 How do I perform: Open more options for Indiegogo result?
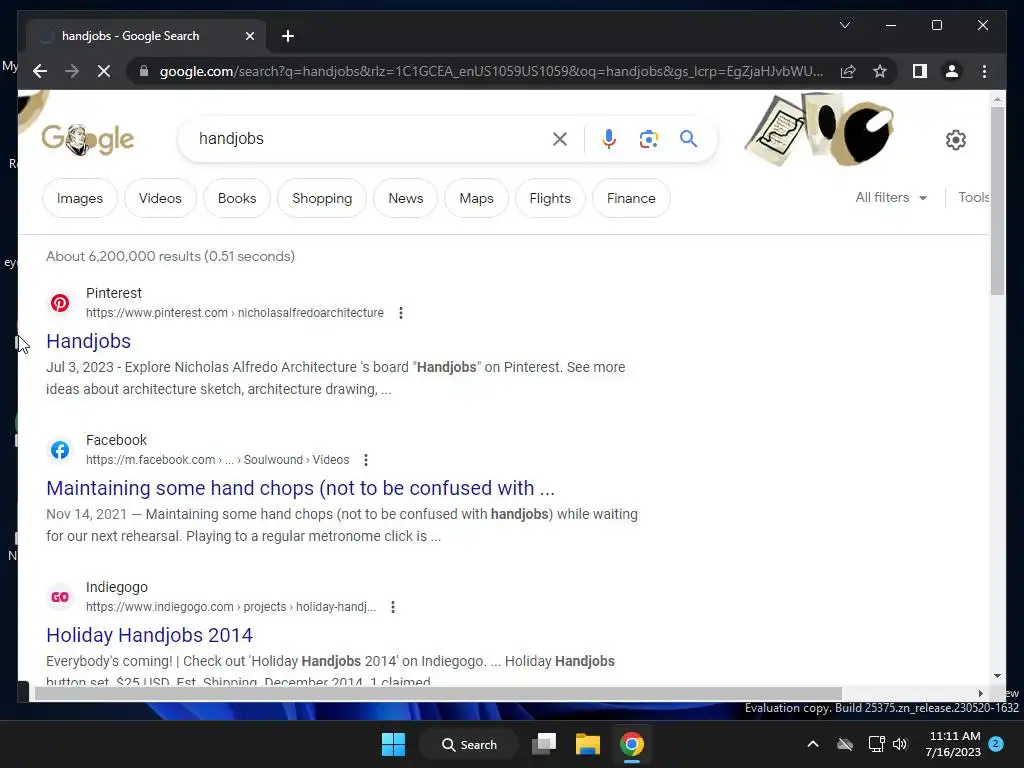392,607
